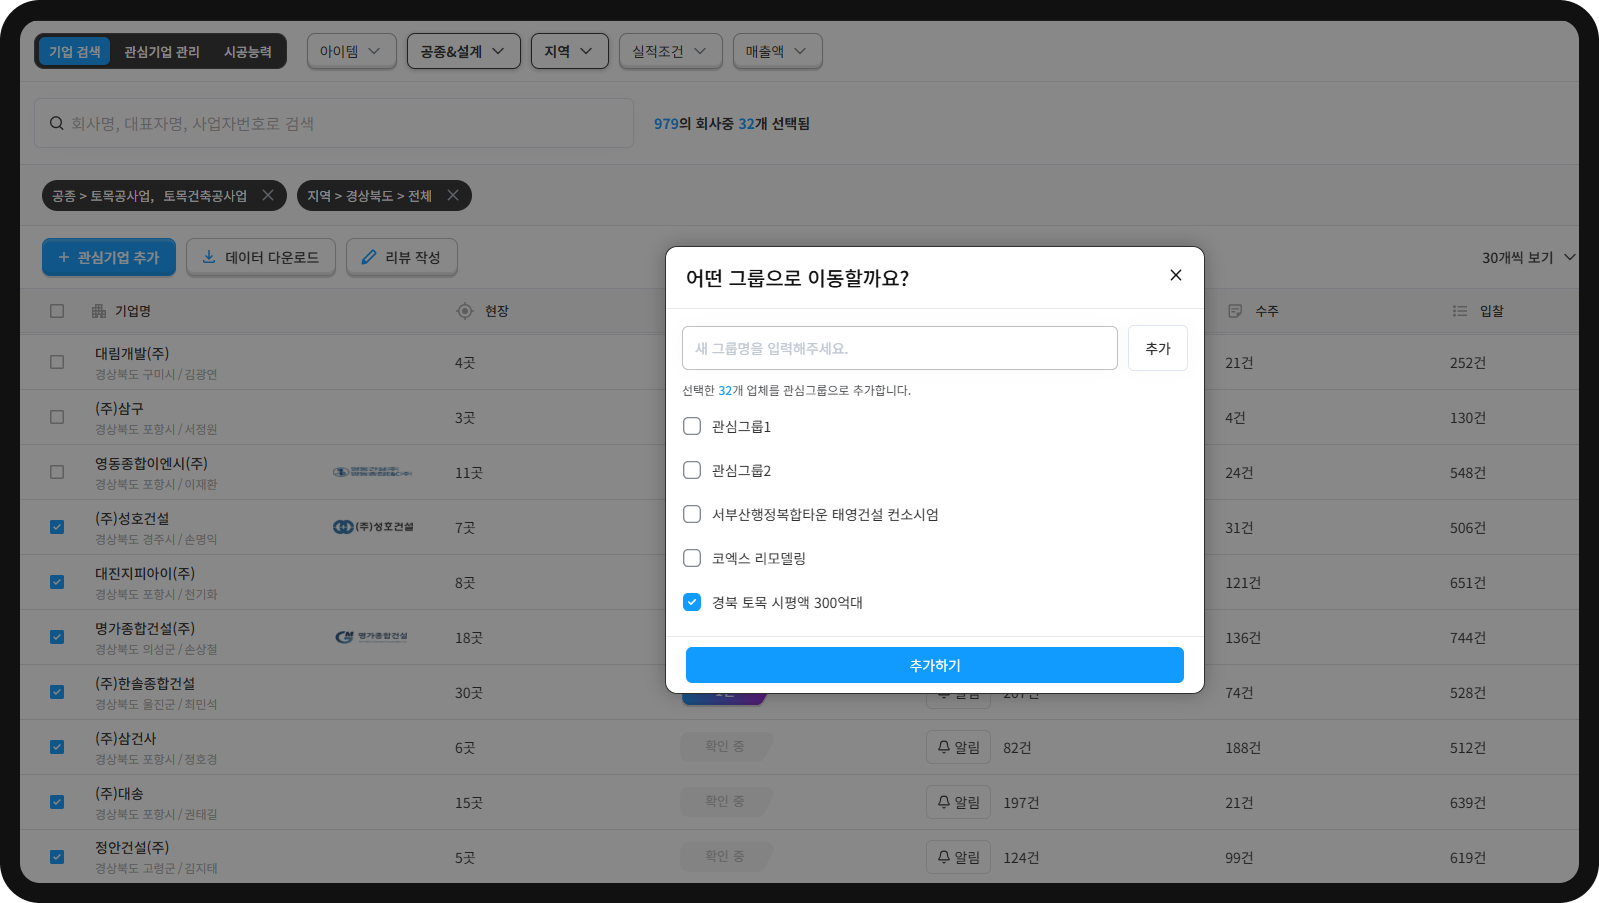The height and width of the screenshot is (903, 1599).
Task: Open the 실적조건 filter dropdown
Action: pyautogui.click(x=670, y=51)
